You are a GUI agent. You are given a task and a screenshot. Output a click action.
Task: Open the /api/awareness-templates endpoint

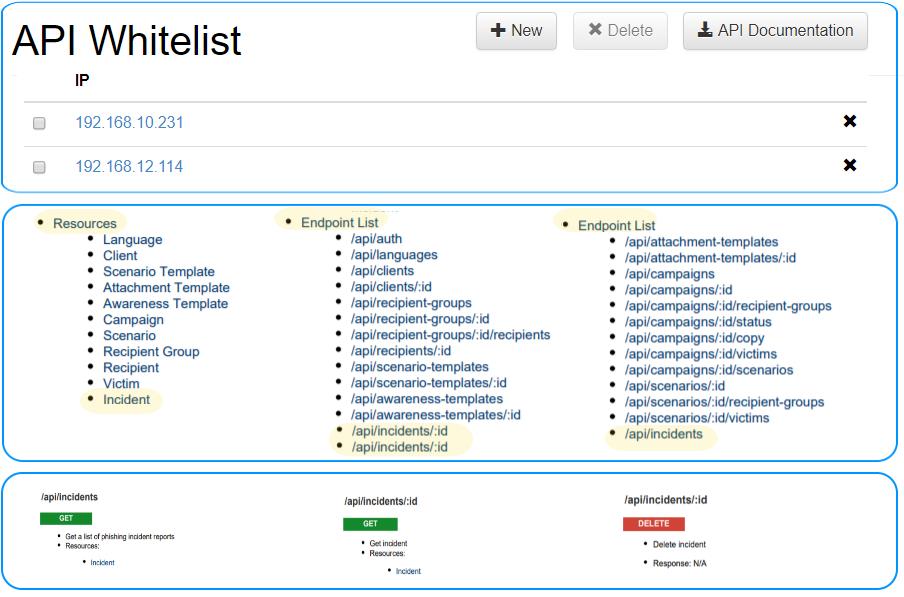click(427, 399)
